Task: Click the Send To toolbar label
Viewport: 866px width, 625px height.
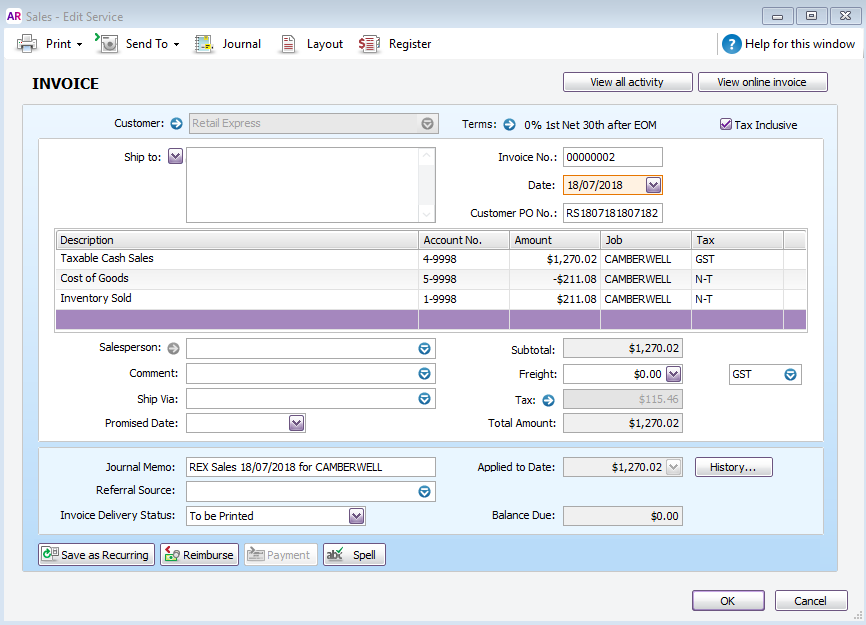Action: (146, 44)
